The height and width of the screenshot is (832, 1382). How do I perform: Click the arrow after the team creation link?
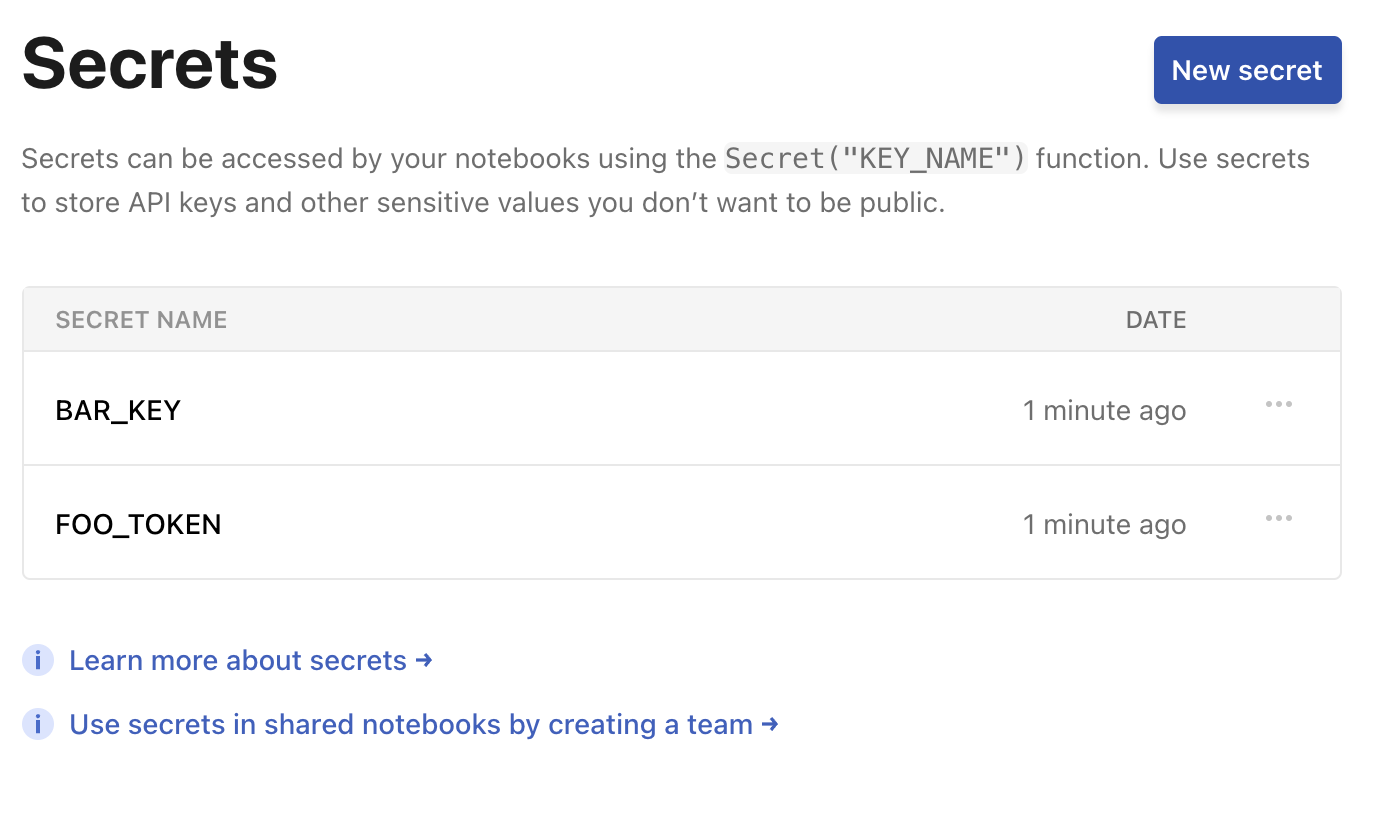(770, 724)
